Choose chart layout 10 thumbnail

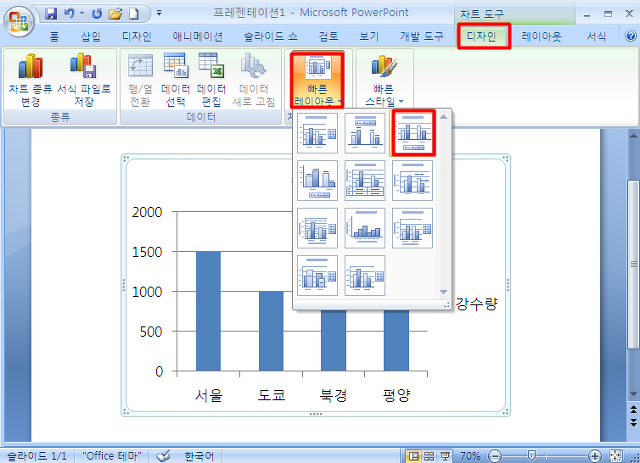(x=318, y=275)
